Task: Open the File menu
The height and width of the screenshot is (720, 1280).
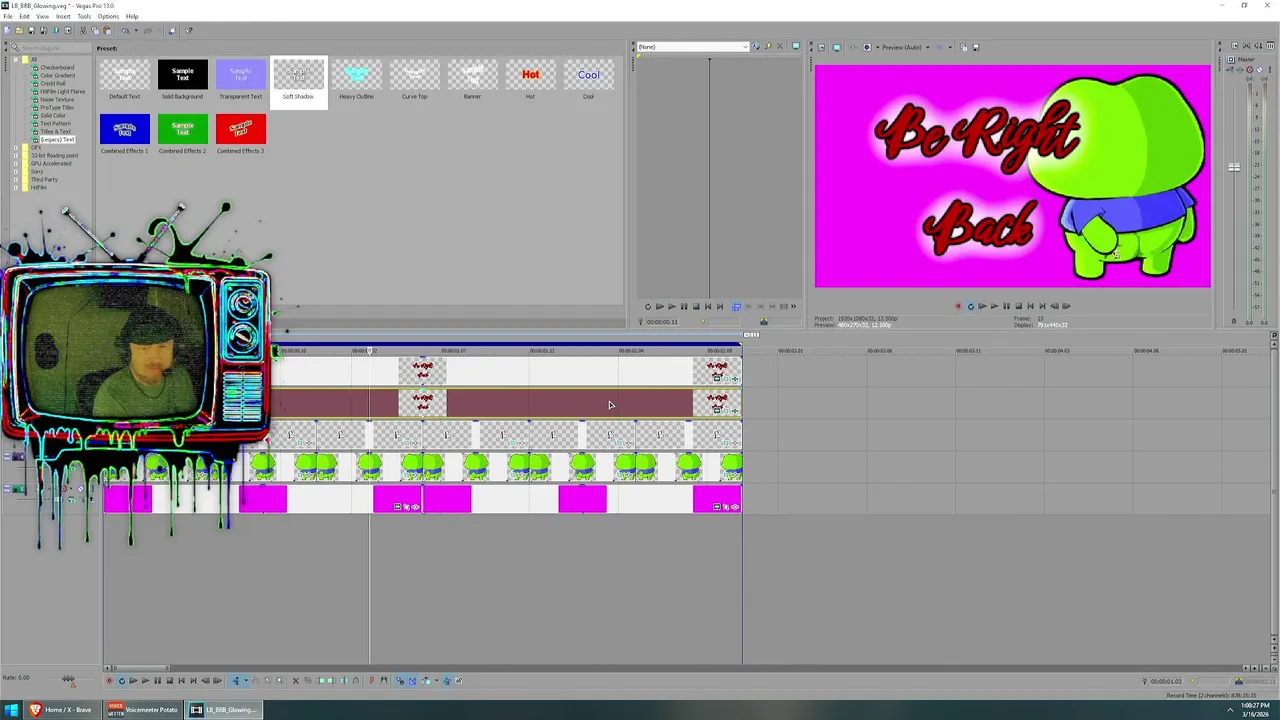Action: [8, 16]
